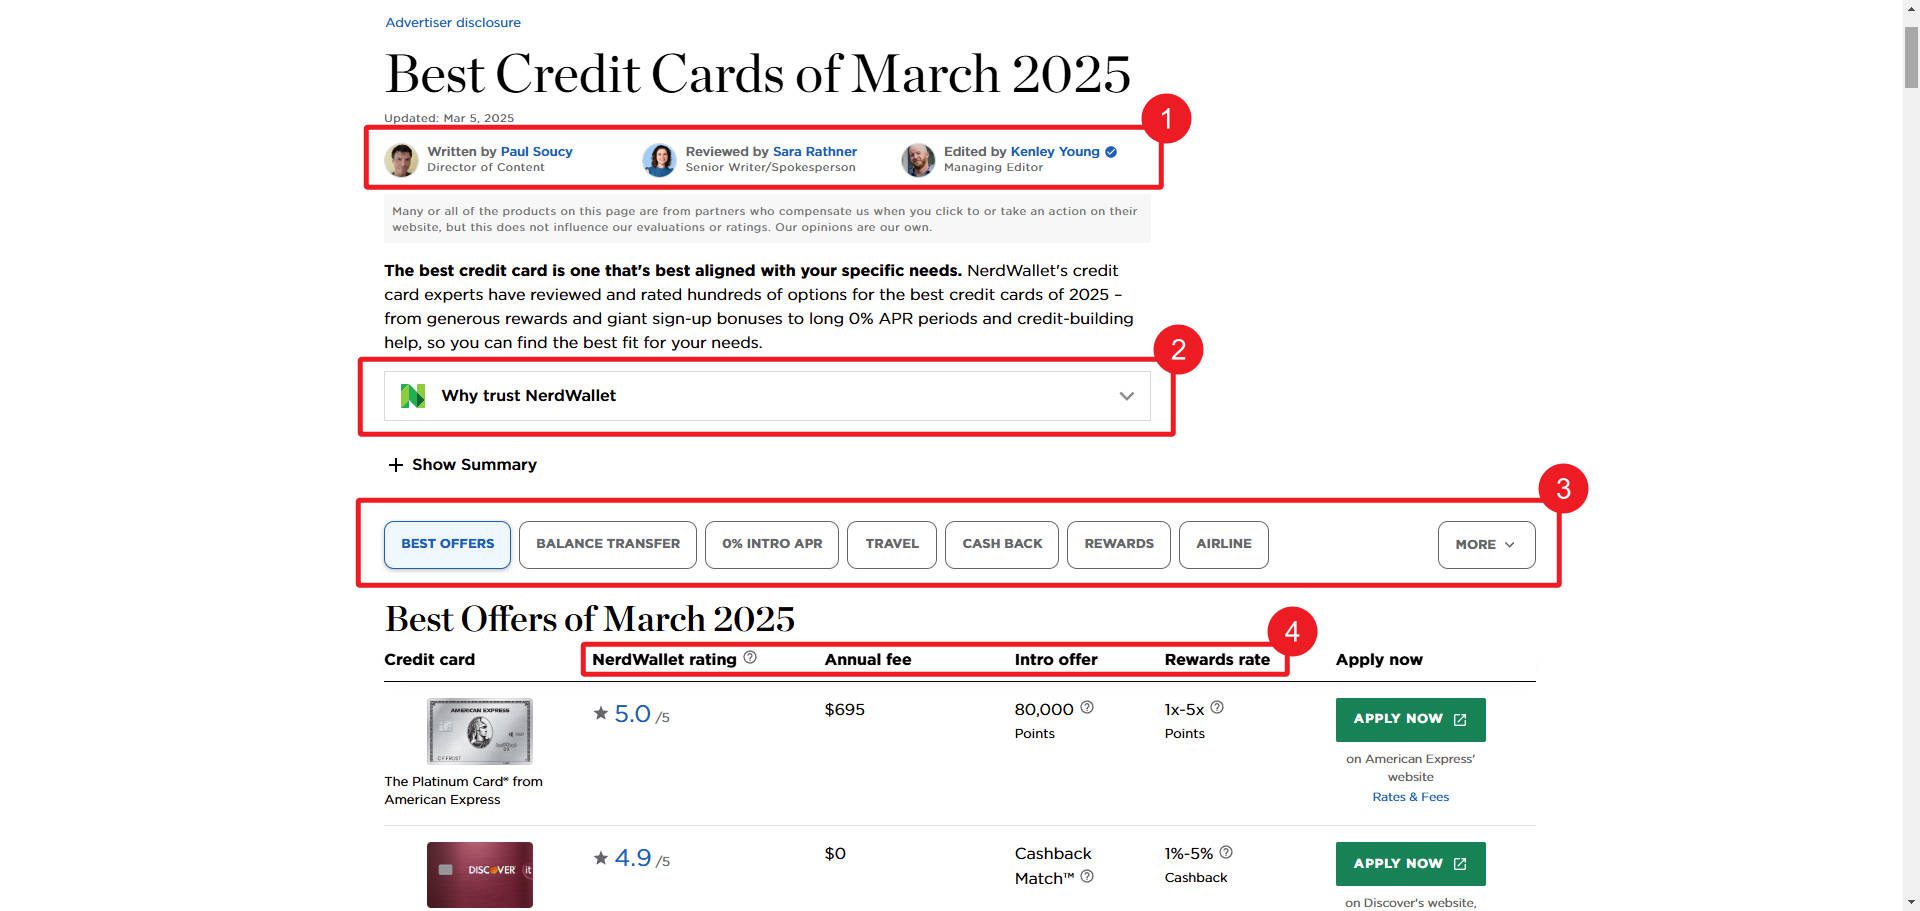Screen dimensions: 1920x911
Task: Click the verified badge next to Kenley Young
Action: (1110, 152)
